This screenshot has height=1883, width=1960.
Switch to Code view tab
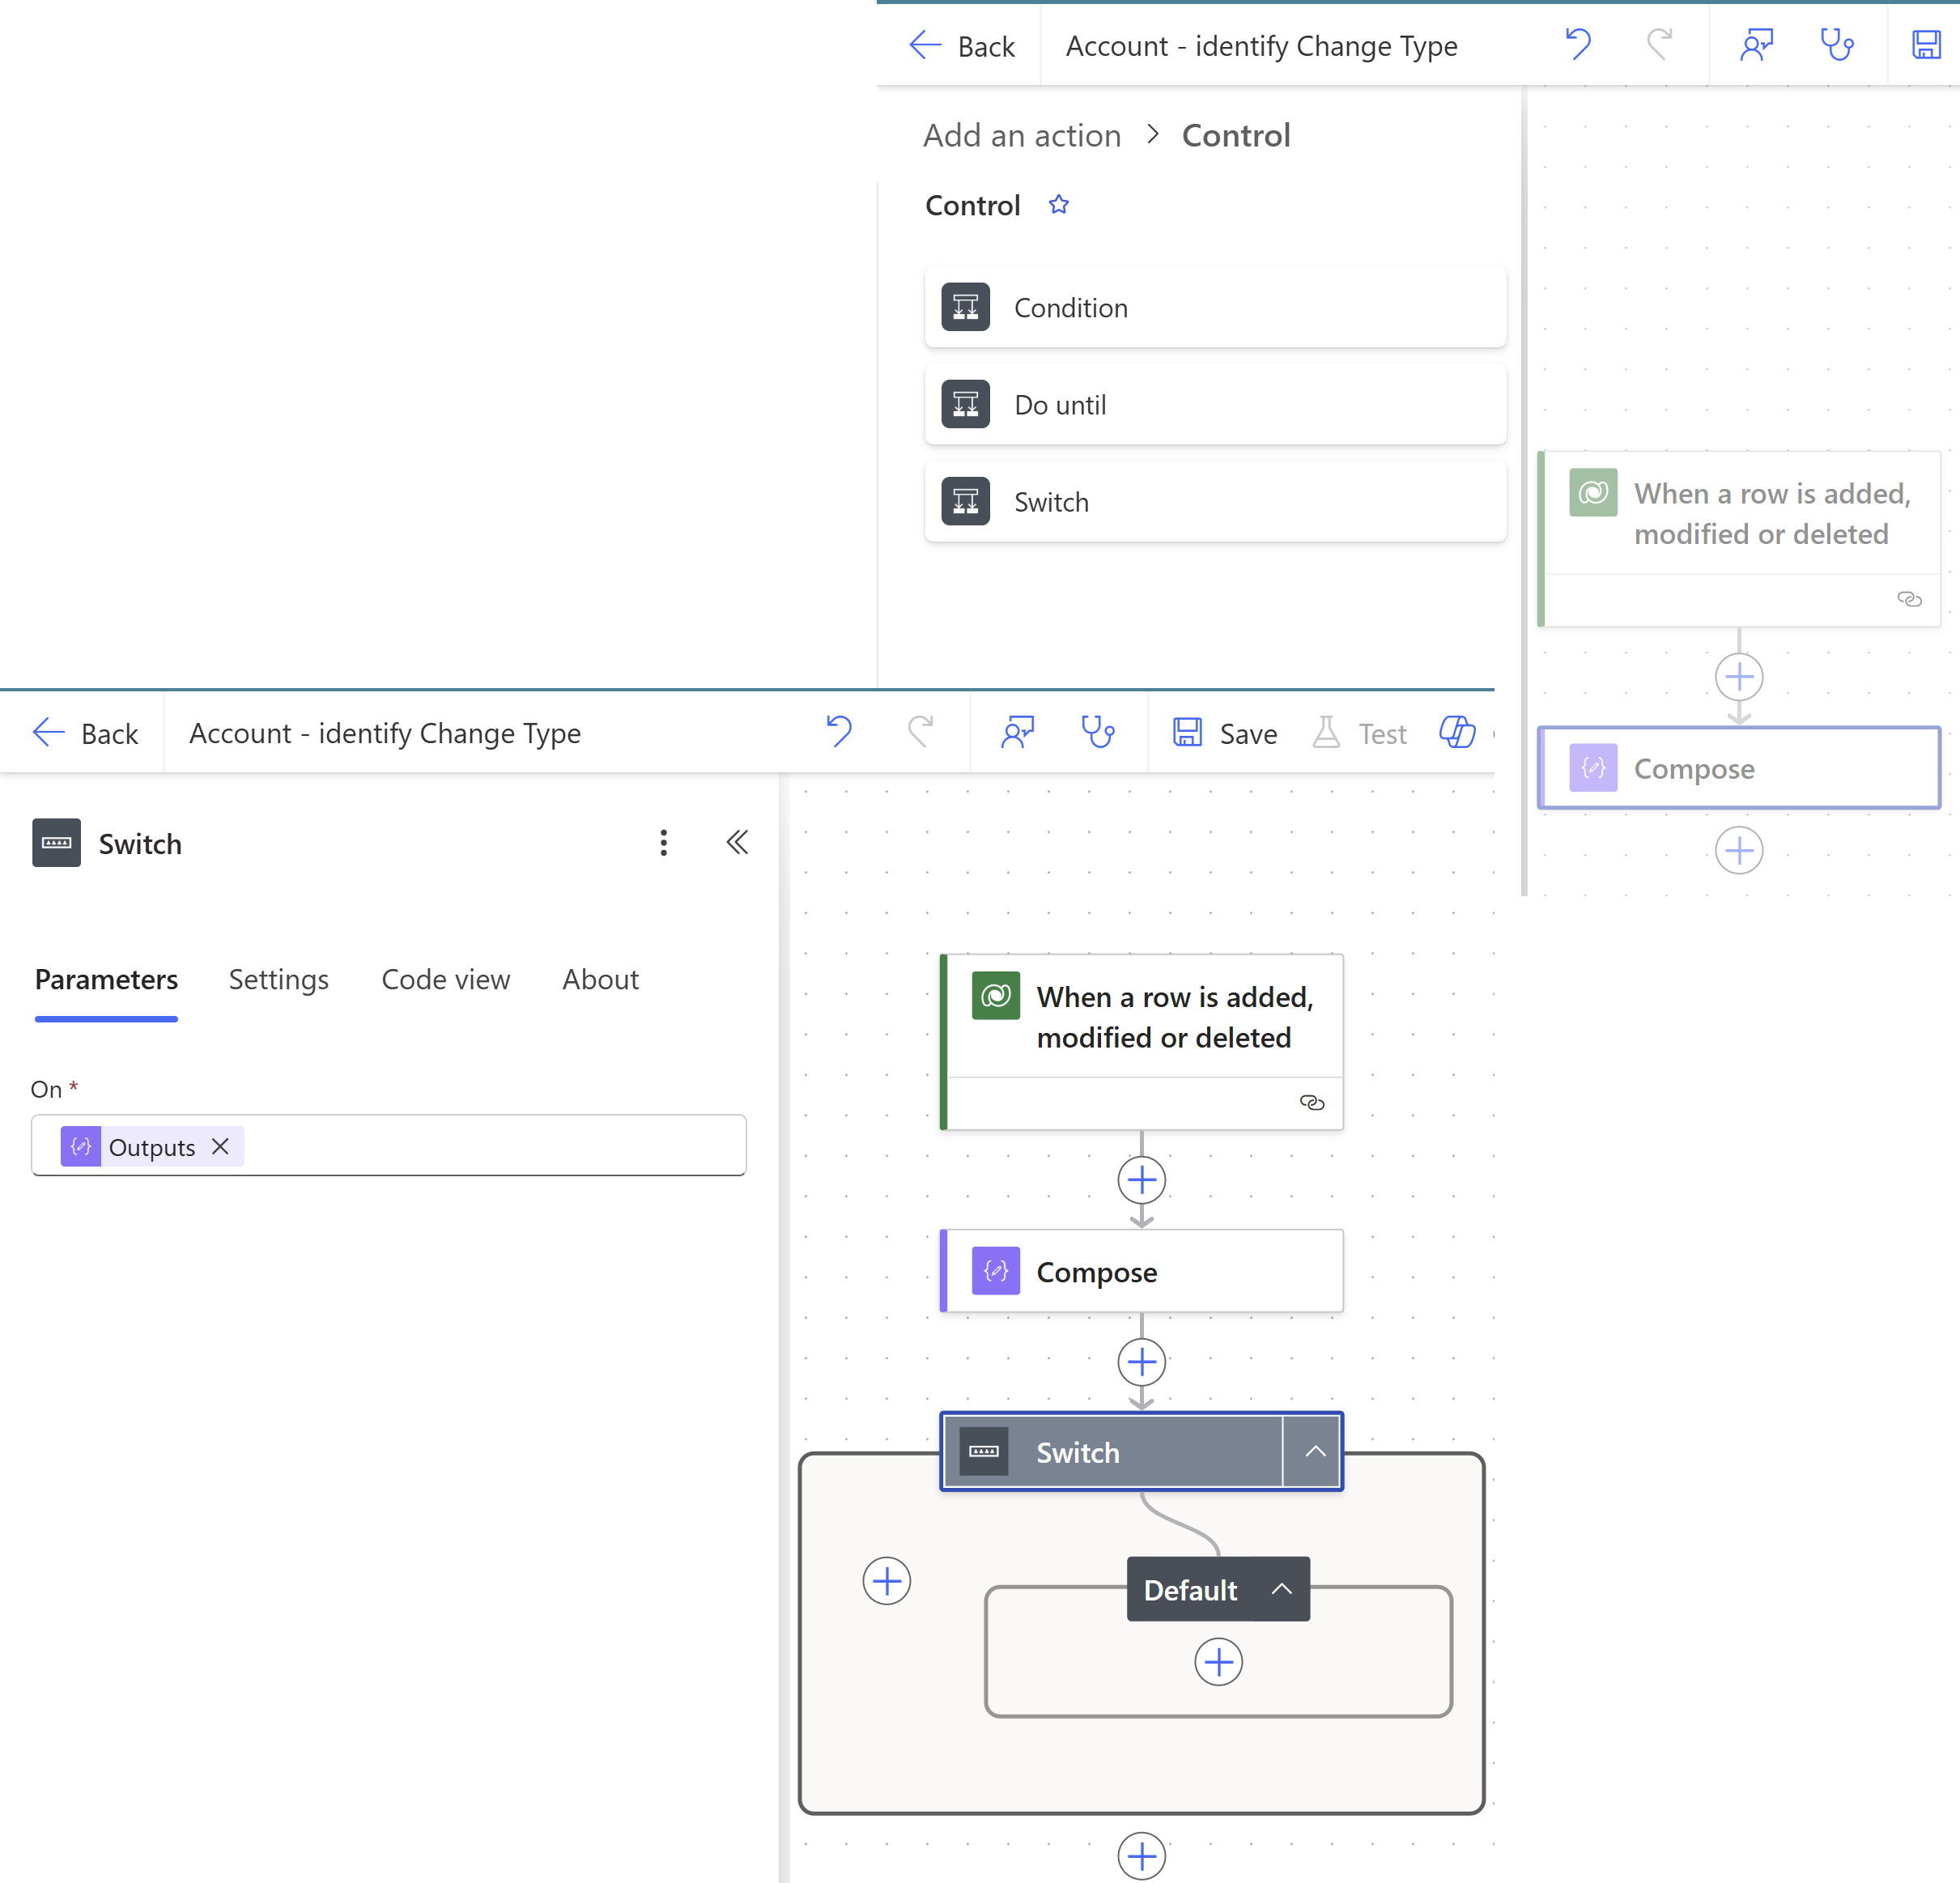click(446, 979)
